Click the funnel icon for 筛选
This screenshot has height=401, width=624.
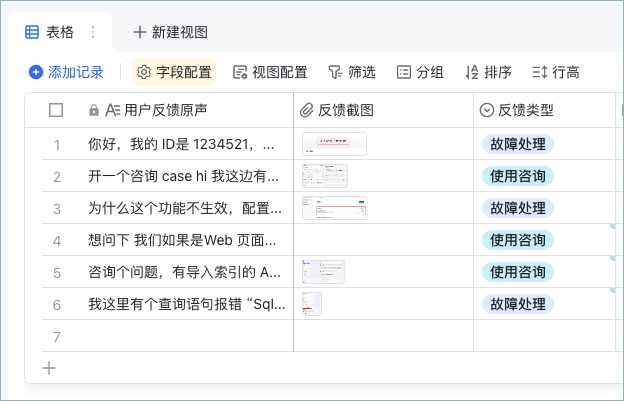[335, 72]
